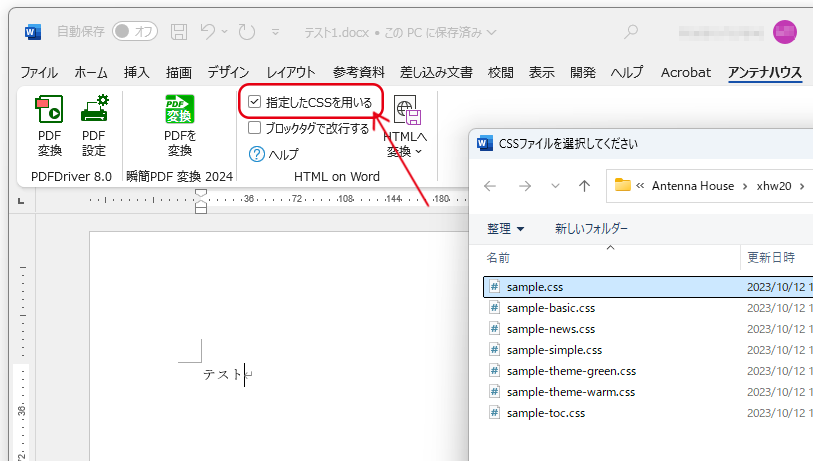
Task: Click the Up one level arrow
Action: (584, 186)
